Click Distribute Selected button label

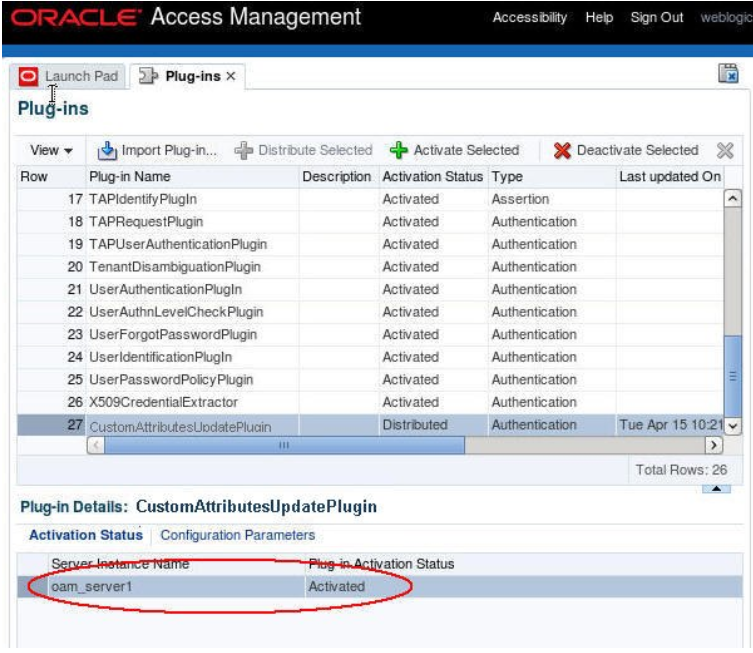coord(315,150)
